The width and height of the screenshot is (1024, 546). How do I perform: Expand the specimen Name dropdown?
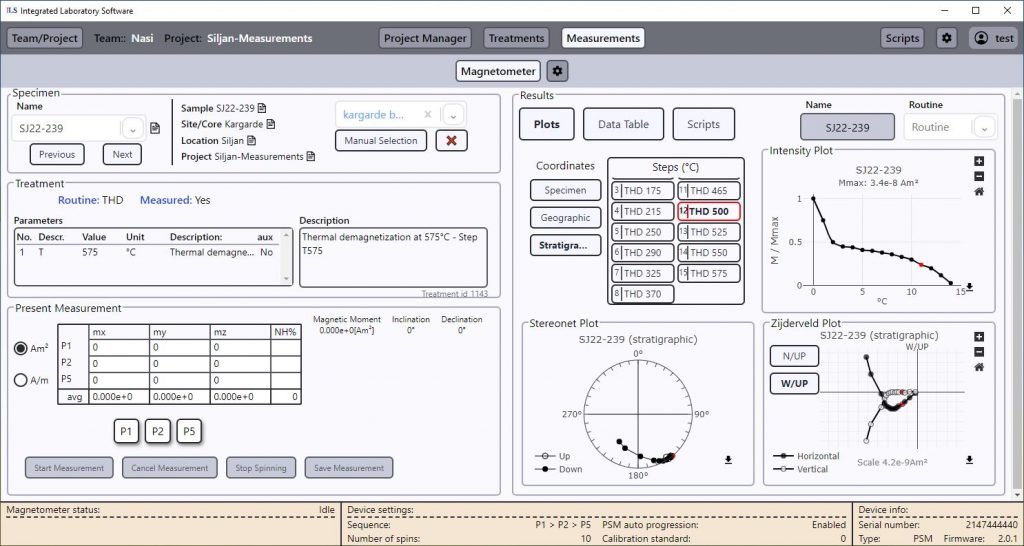132,128
